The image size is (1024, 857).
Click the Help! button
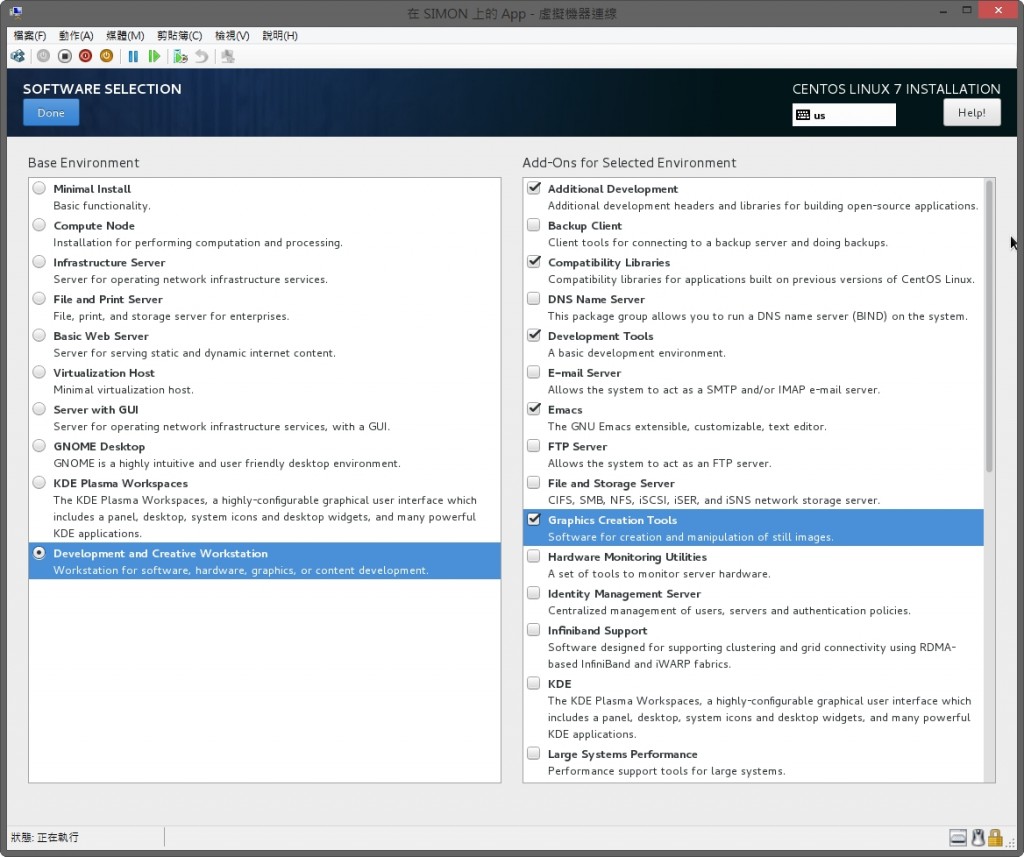(971, 112)
